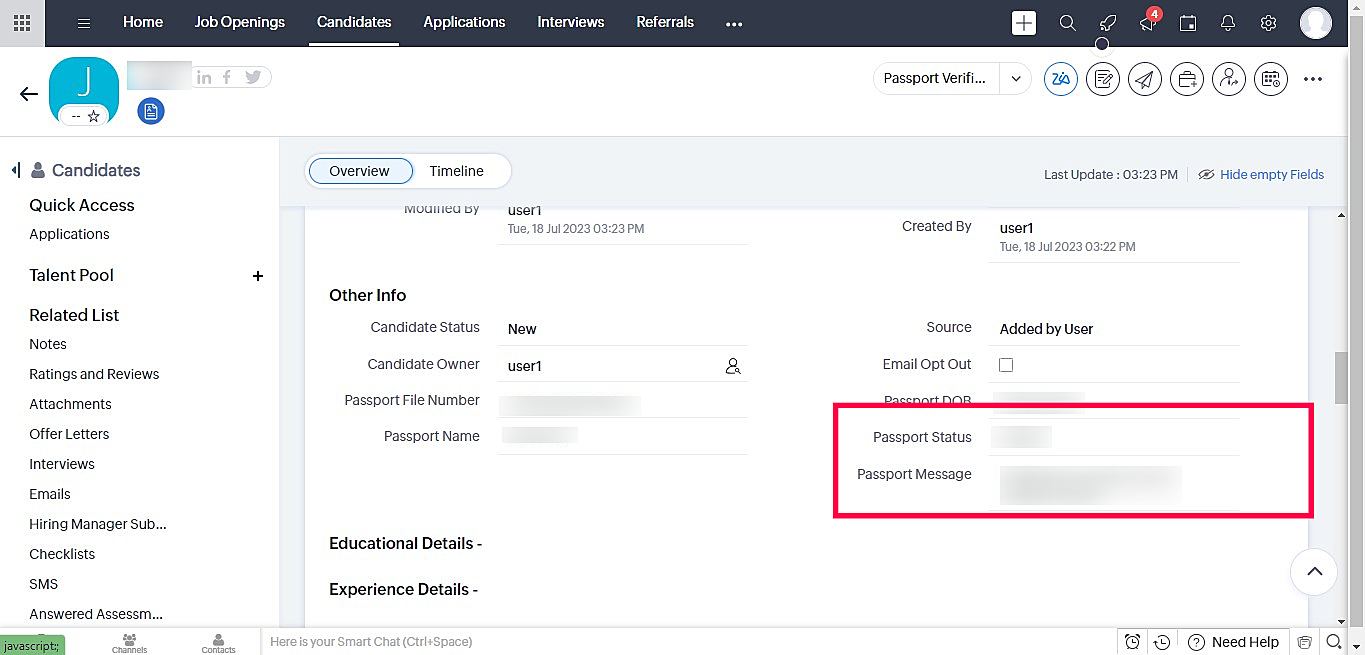1365x655 pixels.
Task: Open settings gear icon
Action: point(1268,23)
